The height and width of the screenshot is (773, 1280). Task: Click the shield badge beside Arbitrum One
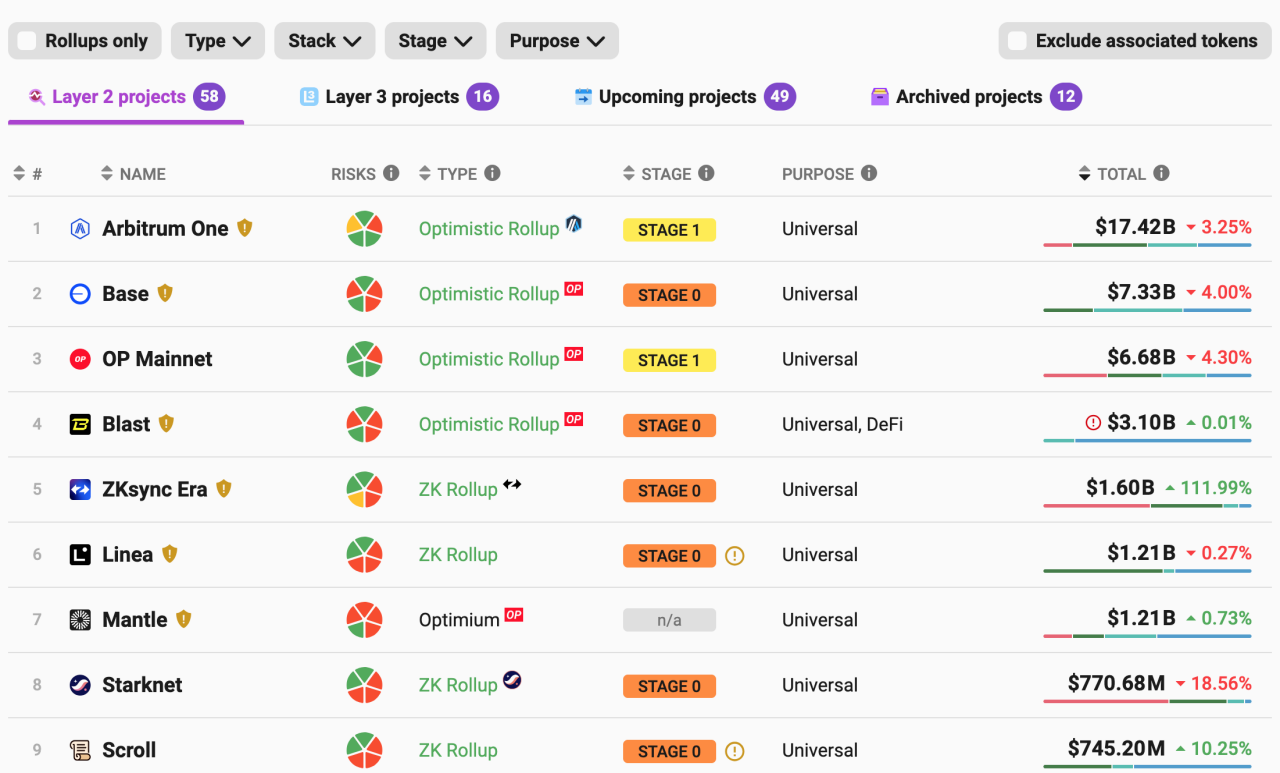245,228
